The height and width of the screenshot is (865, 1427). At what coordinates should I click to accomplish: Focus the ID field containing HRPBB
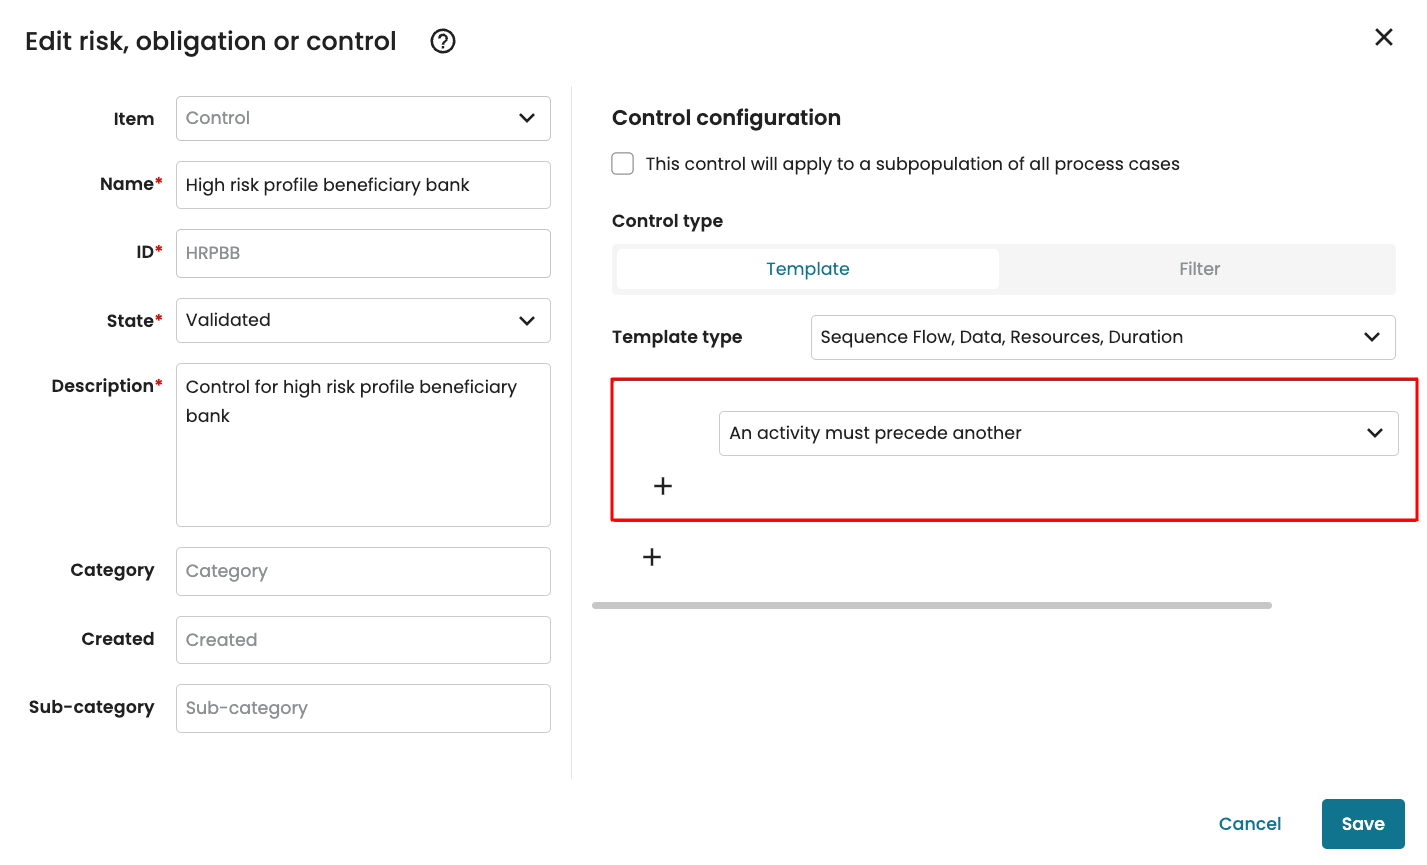click(363, 253)
